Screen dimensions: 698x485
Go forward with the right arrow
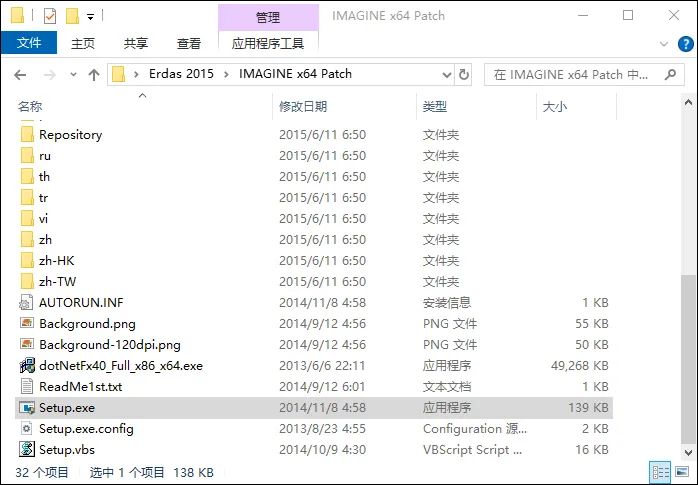coord(49,75)
